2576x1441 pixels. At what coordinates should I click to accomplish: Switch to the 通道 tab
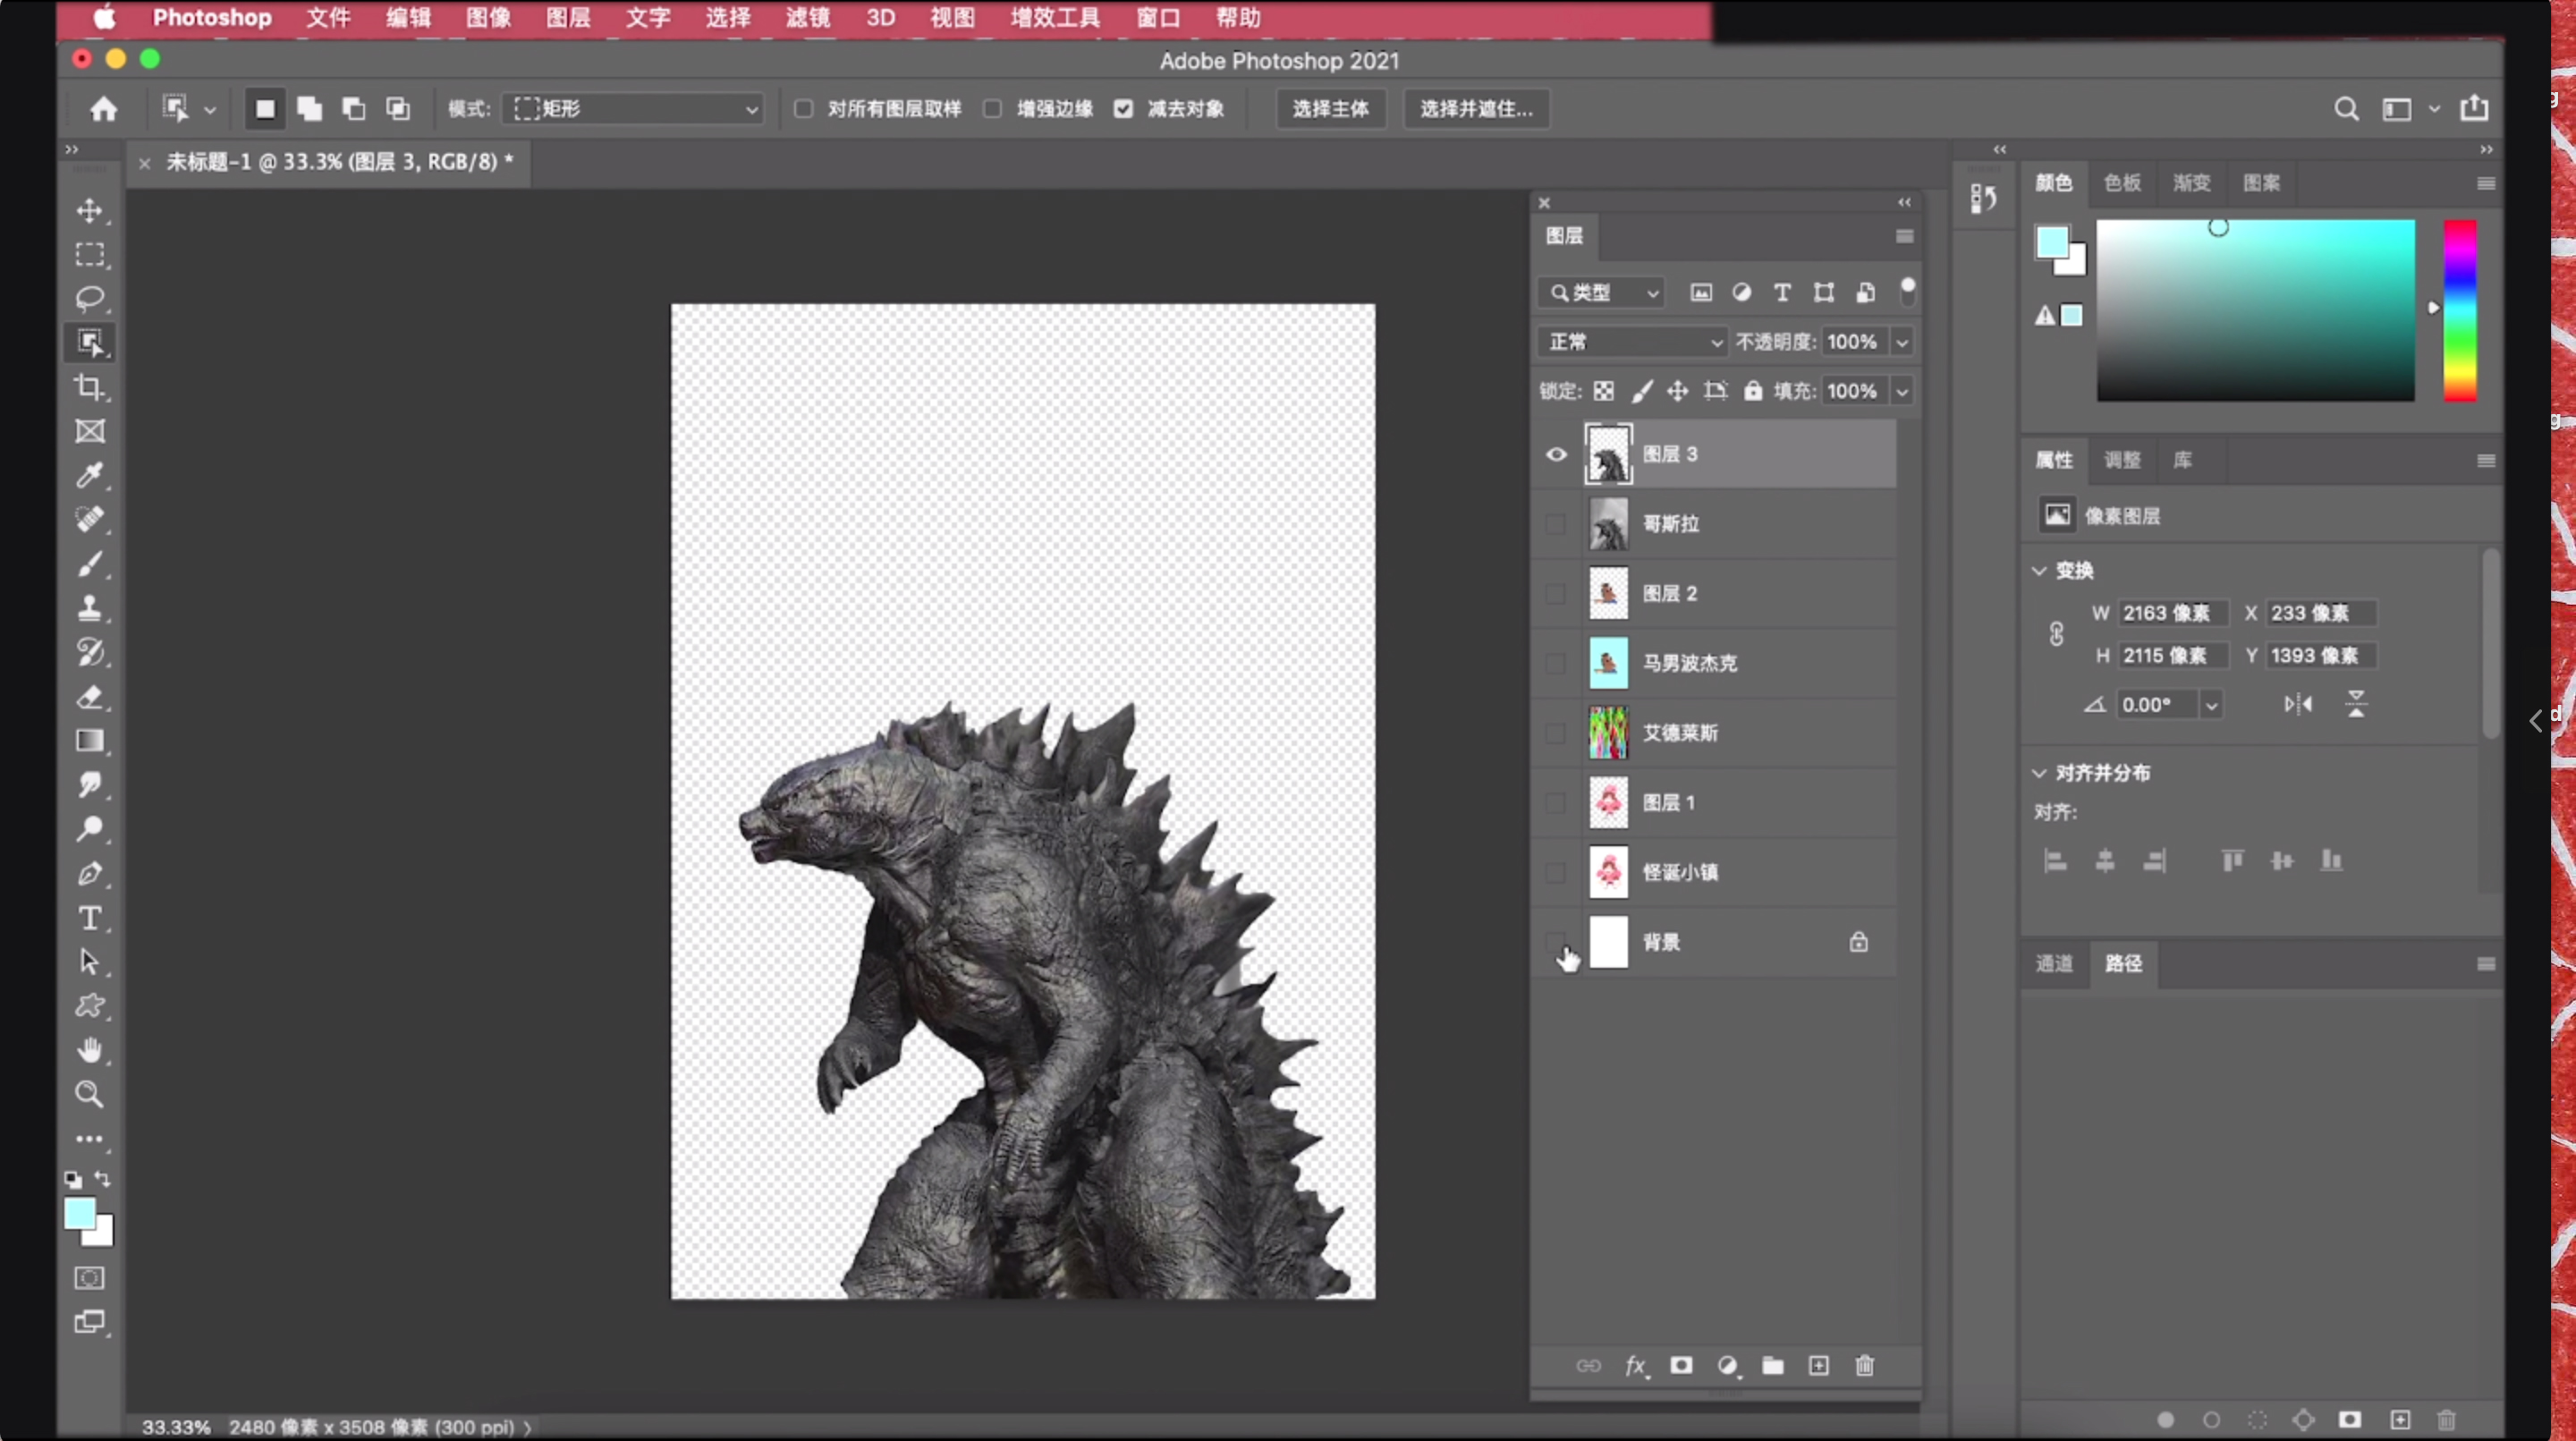2054,963
